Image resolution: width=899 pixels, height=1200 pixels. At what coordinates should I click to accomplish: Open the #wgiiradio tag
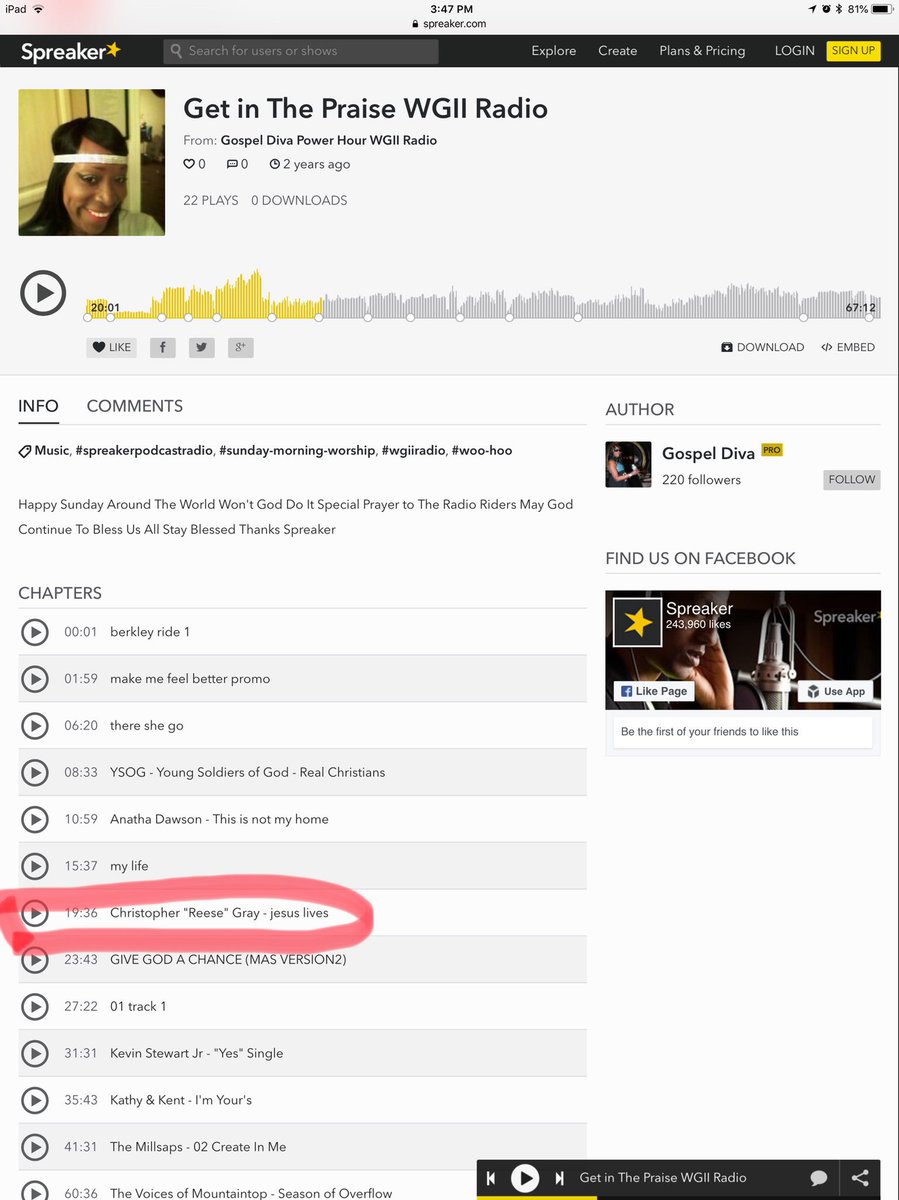point(413,451)
